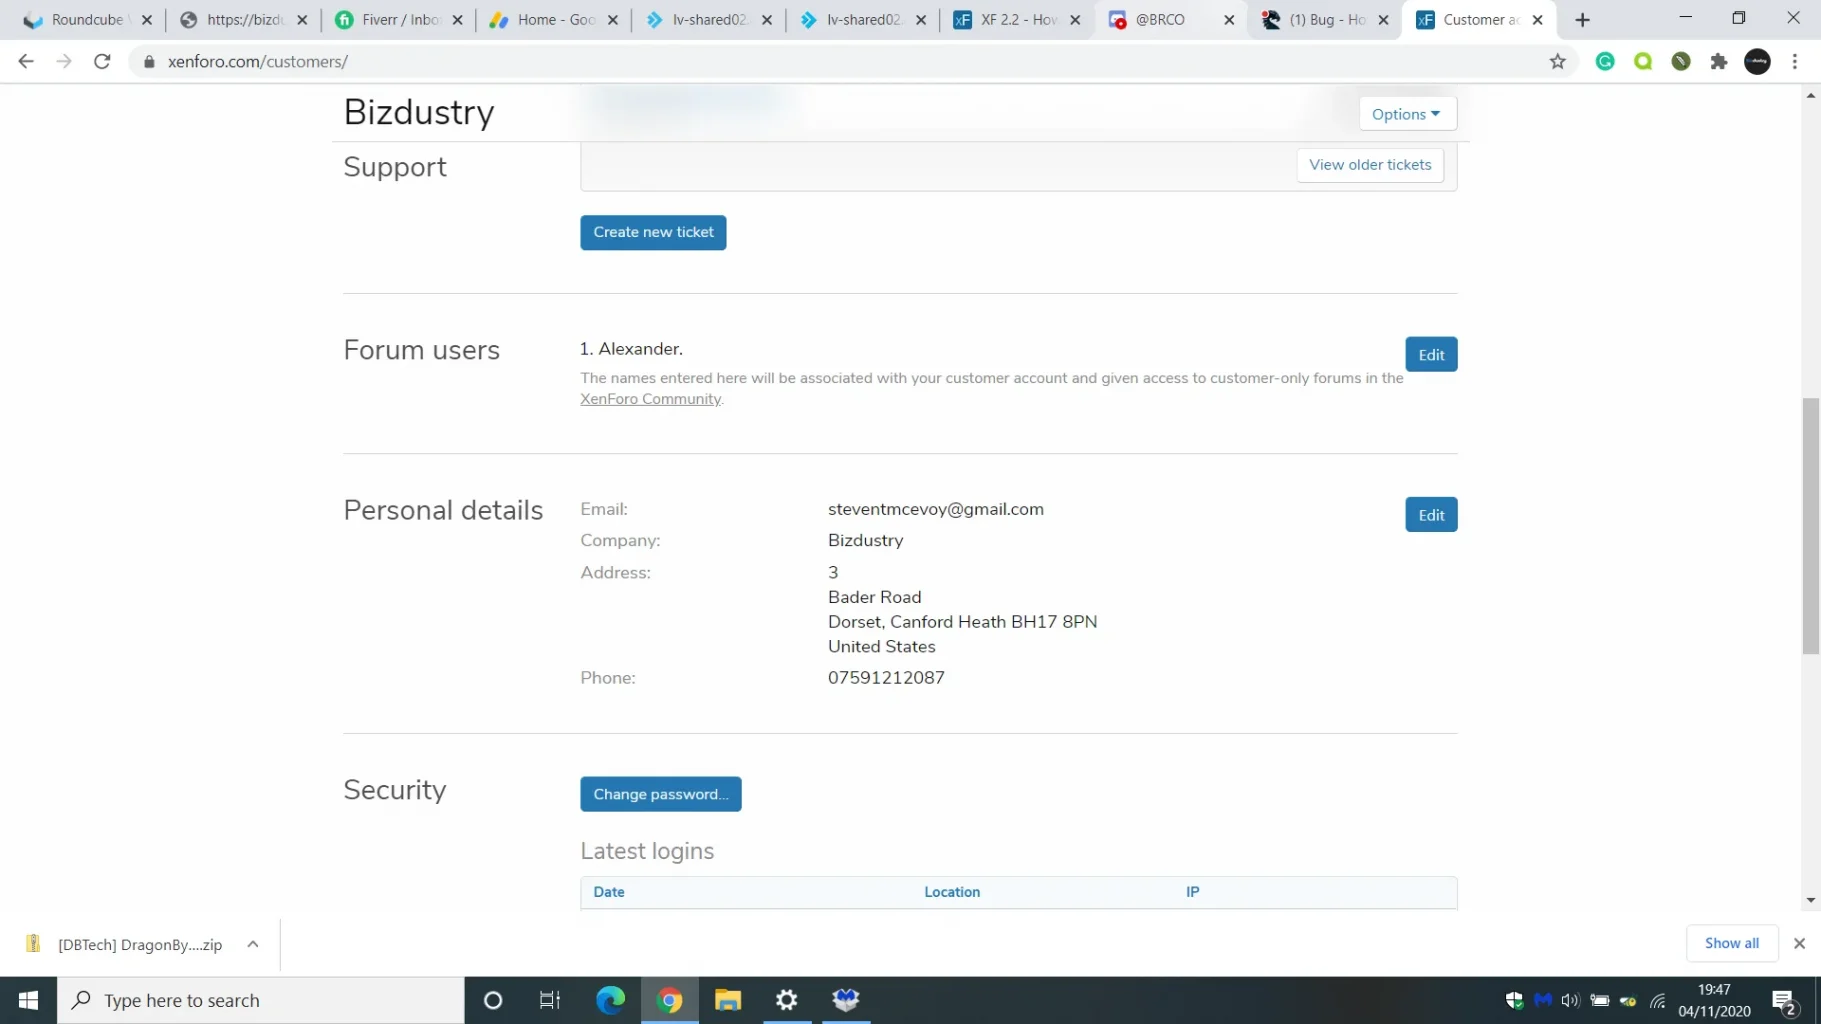Click the Malwarebytes tray icon

[1542, 1000]
